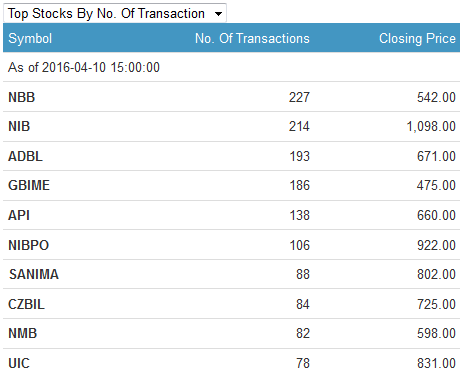
Task: Open the NBB stock symbol link
Action: point(22,97)
